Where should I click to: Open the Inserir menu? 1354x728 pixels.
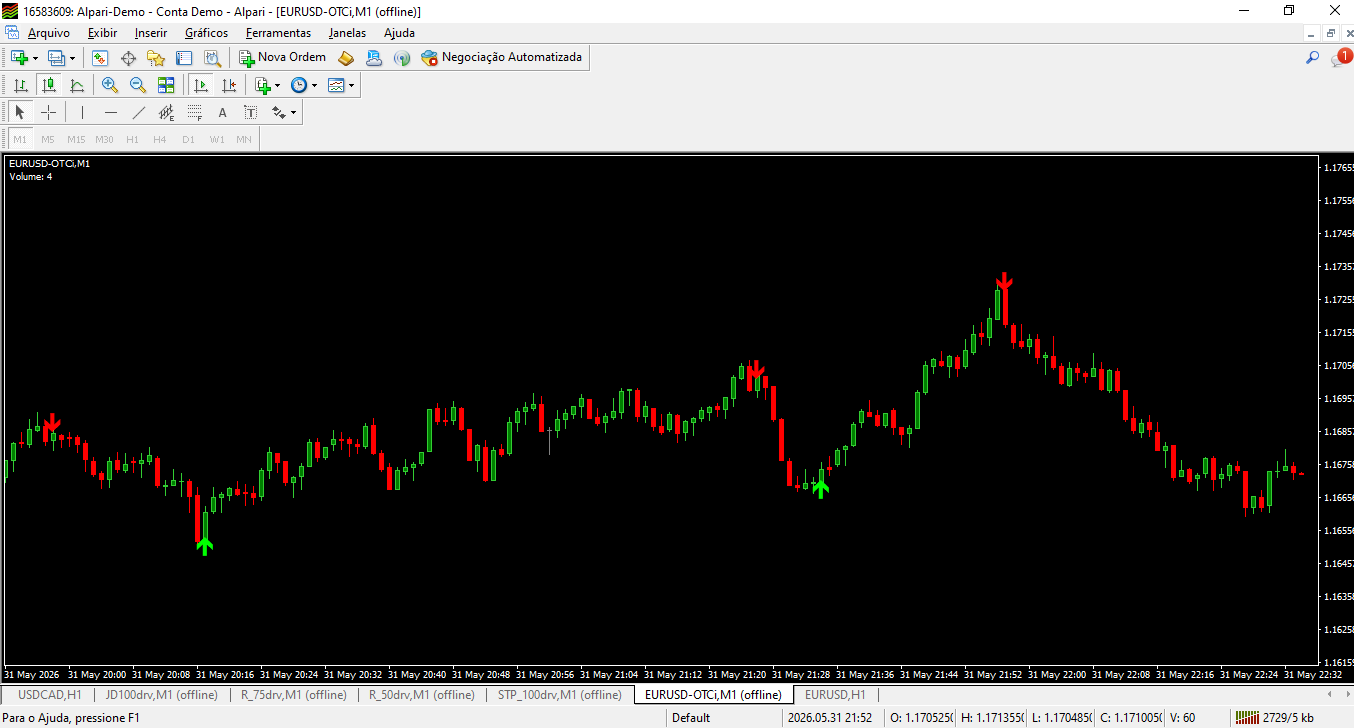click(151, 33)
